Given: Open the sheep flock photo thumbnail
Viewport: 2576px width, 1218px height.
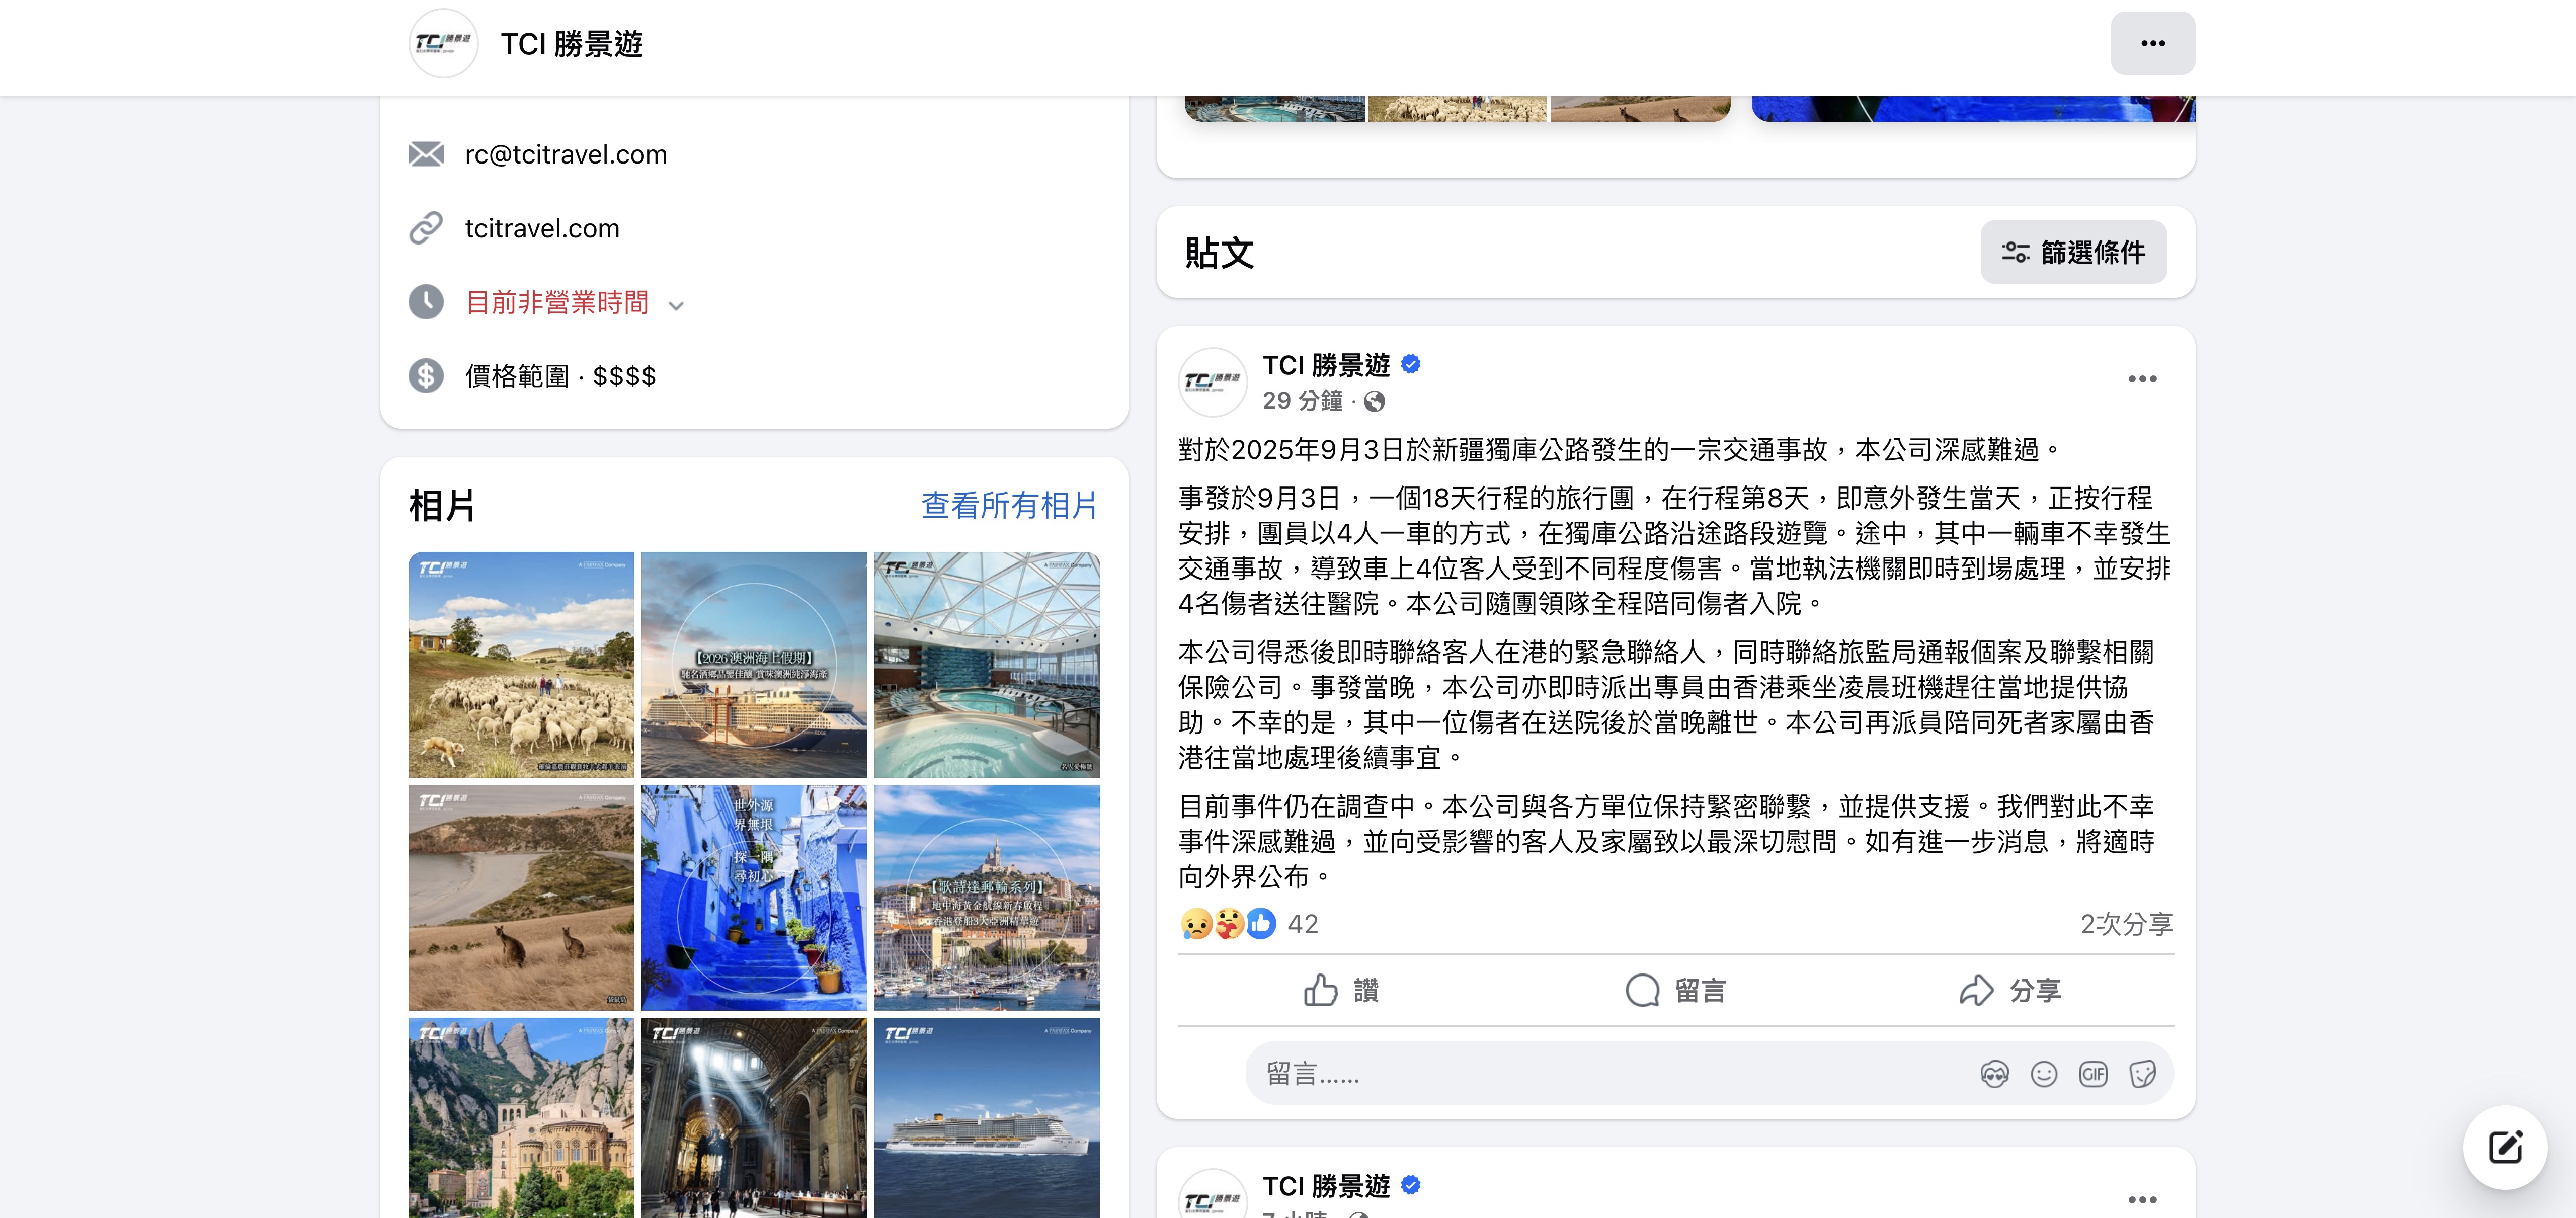Looking at the screenshot, I should (x=521, y=664).
